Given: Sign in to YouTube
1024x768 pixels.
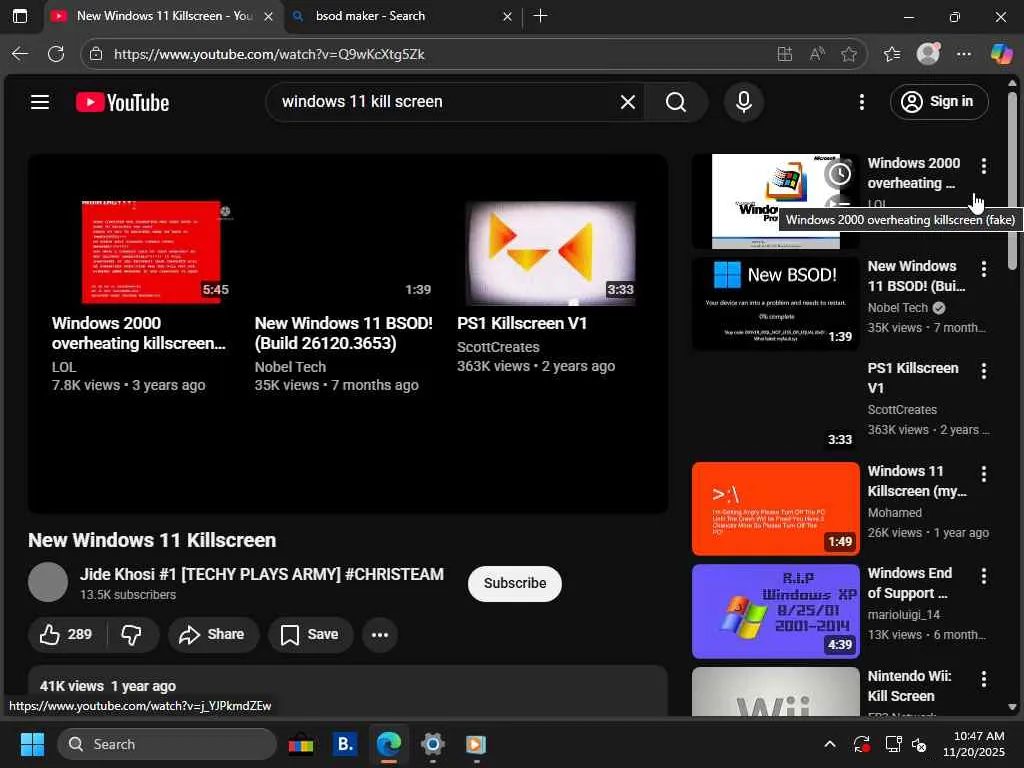Looking at the screenshot, I should click(x=938, y=102).
